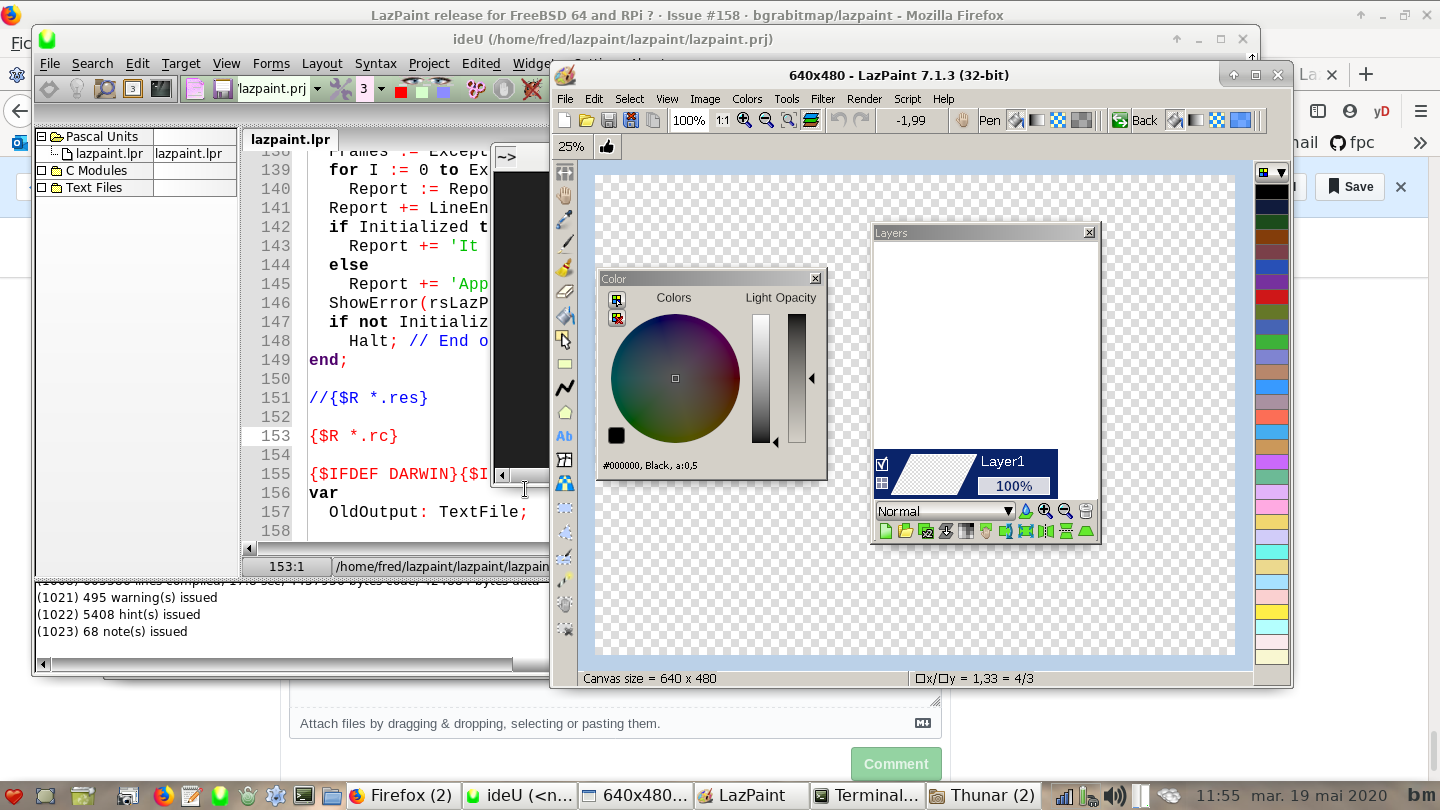This screenshot has height=810, width=1440.
Task: Zoom to fit using the magnifier-frame icon
Action: (x=788, y=120)
